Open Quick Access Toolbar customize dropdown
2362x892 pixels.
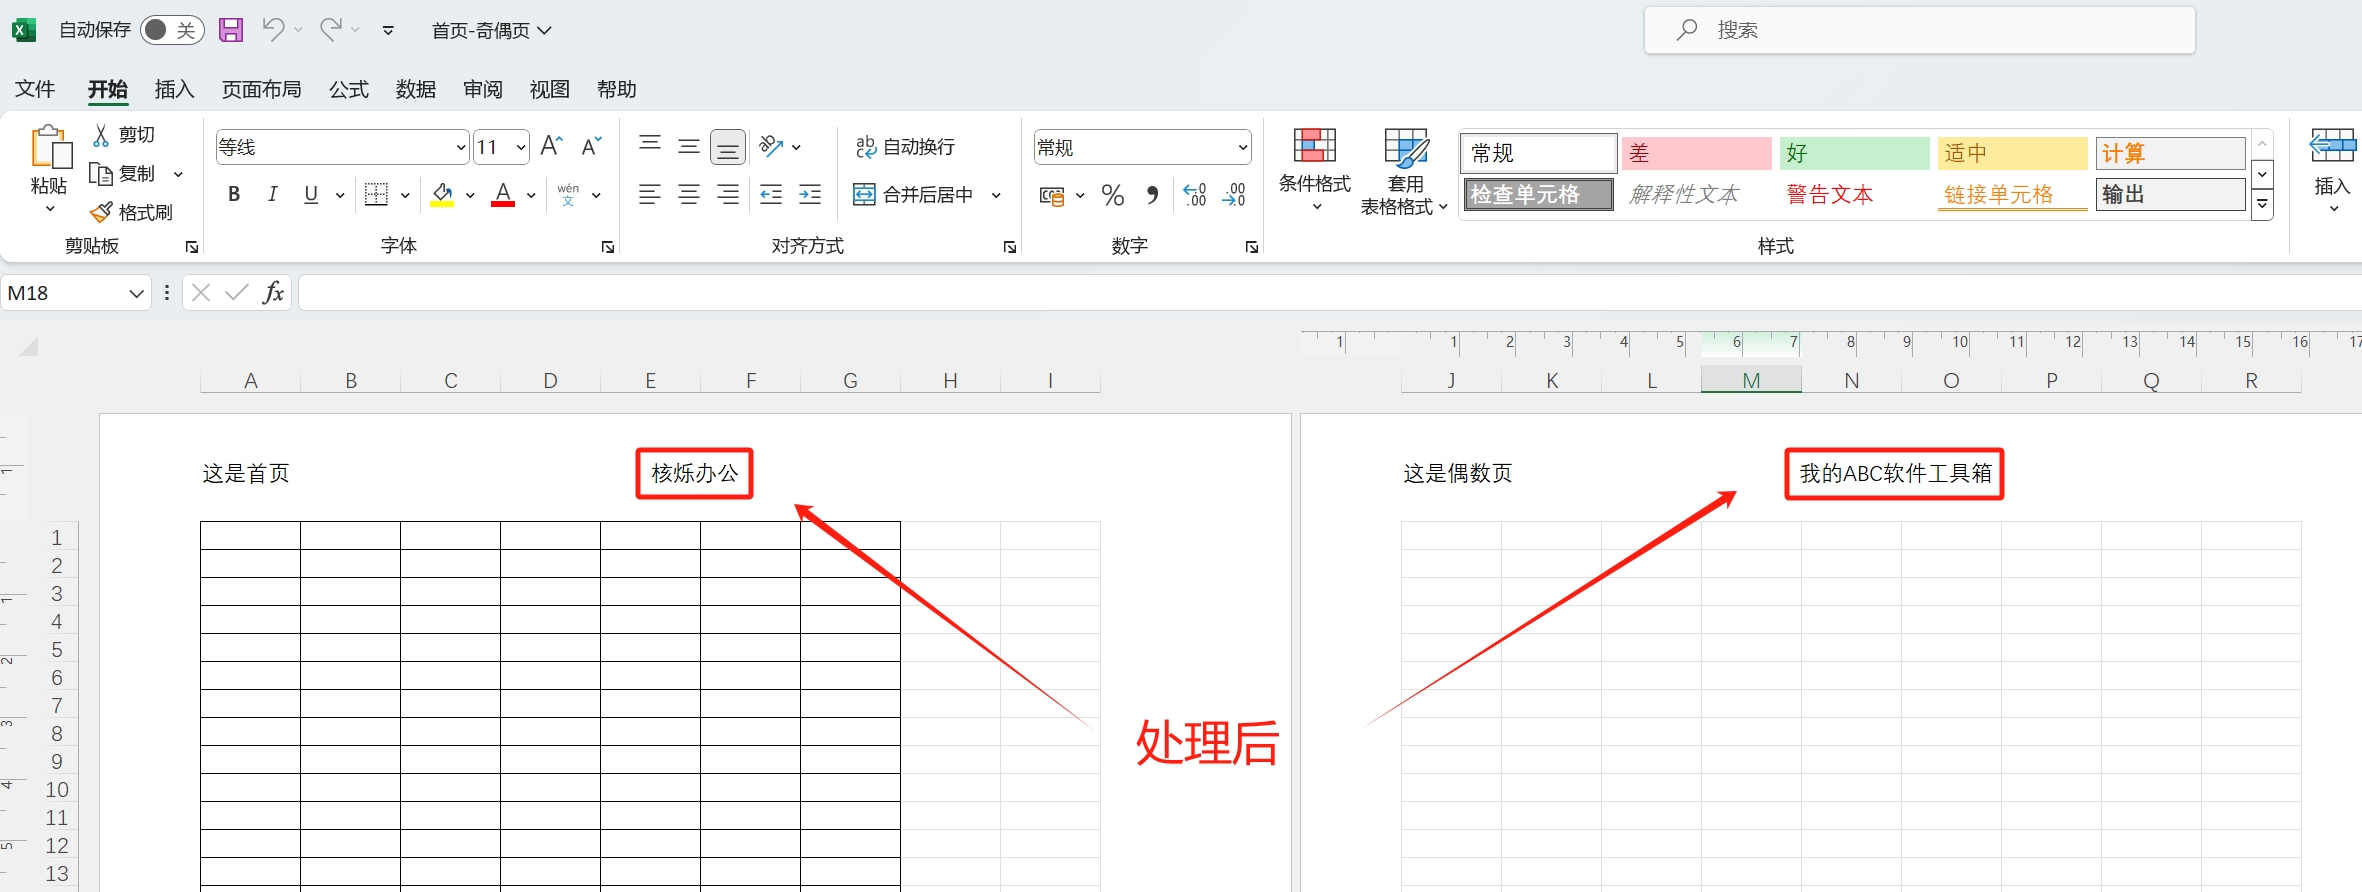[x=388, y=31]
